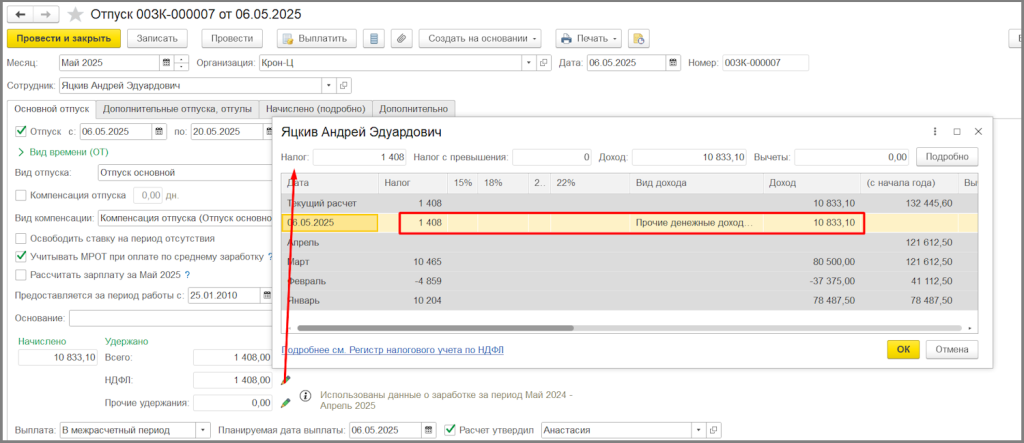The image size is (1024, 443).
Task: Click Подробно button in dialog
Action: pyautogui.click(x=947, y=157)
